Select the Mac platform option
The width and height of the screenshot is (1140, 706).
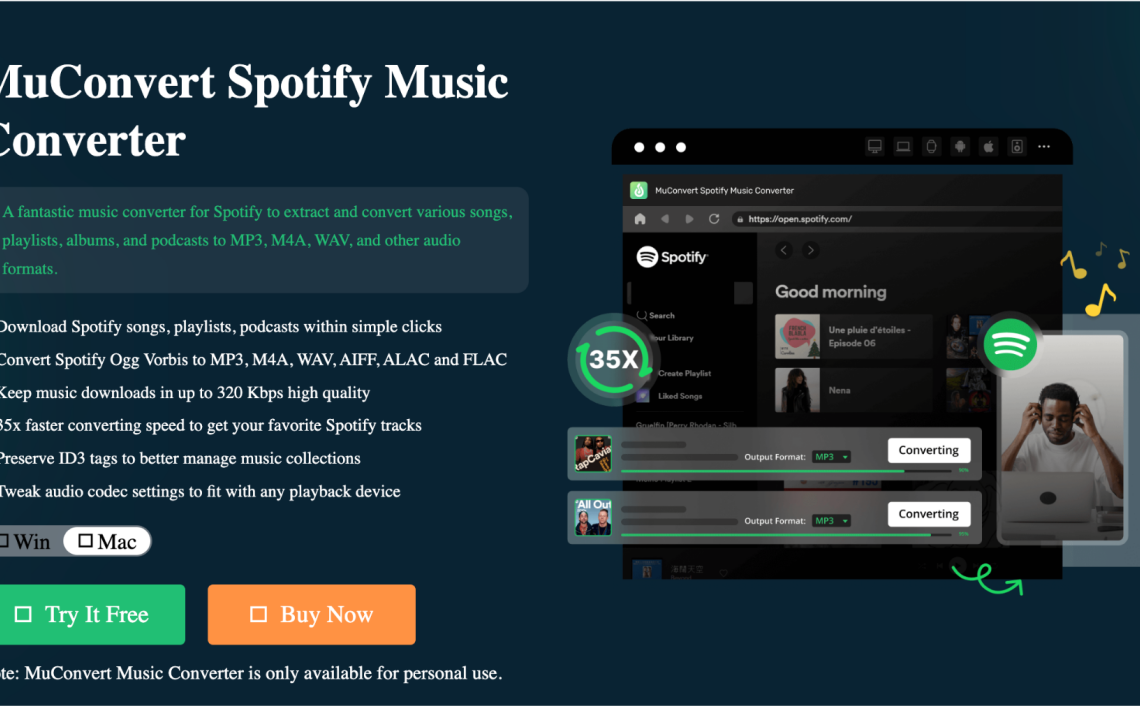(107, 542)
